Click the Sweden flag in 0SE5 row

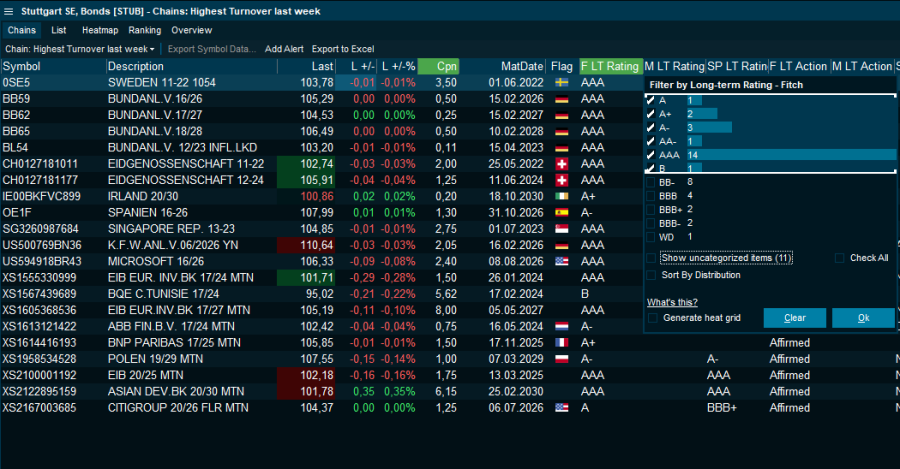click(562, 82)
